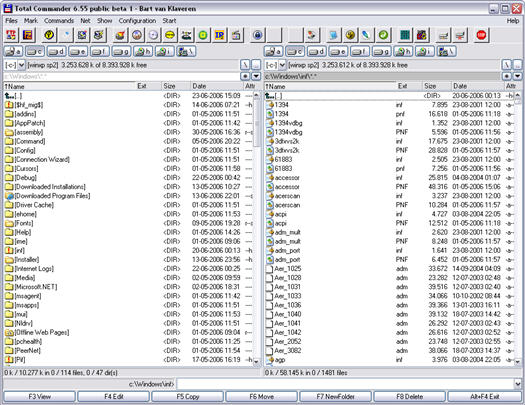Click the blue feather toolbar icon

tap(367, 35)
